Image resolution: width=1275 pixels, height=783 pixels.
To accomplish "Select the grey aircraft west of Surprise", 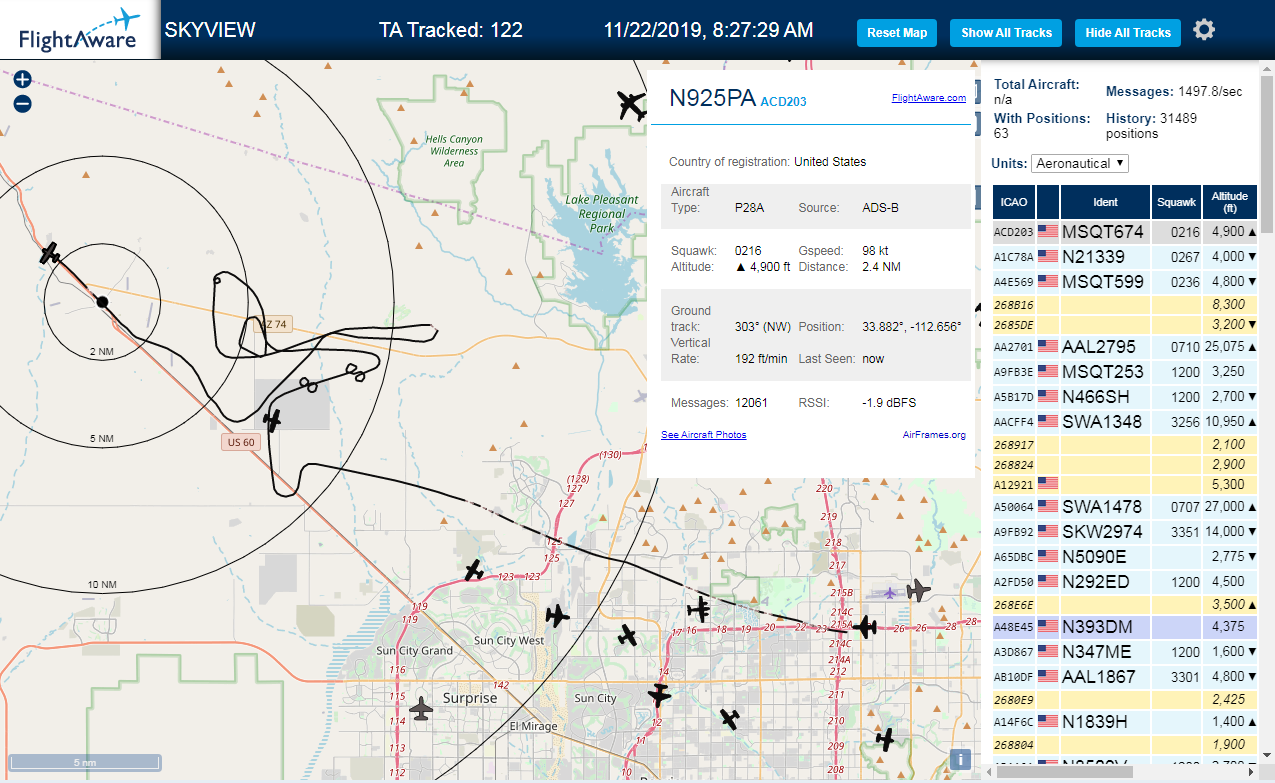I will pyautogui.click(x=422, y=709).
